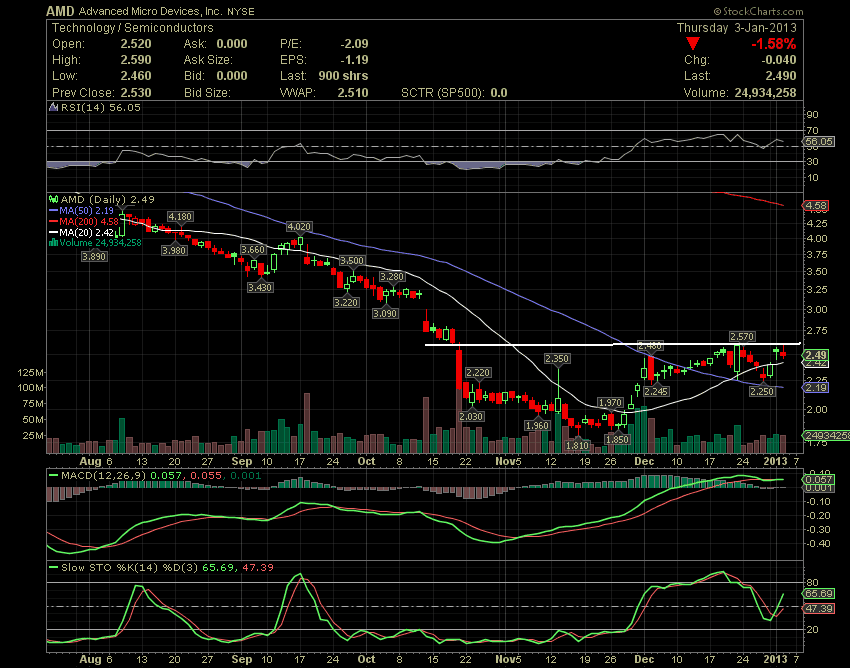This screenshot has height=668, width=850.
Task: Click the MA(50) legend entry
Action: click(81, 210)
